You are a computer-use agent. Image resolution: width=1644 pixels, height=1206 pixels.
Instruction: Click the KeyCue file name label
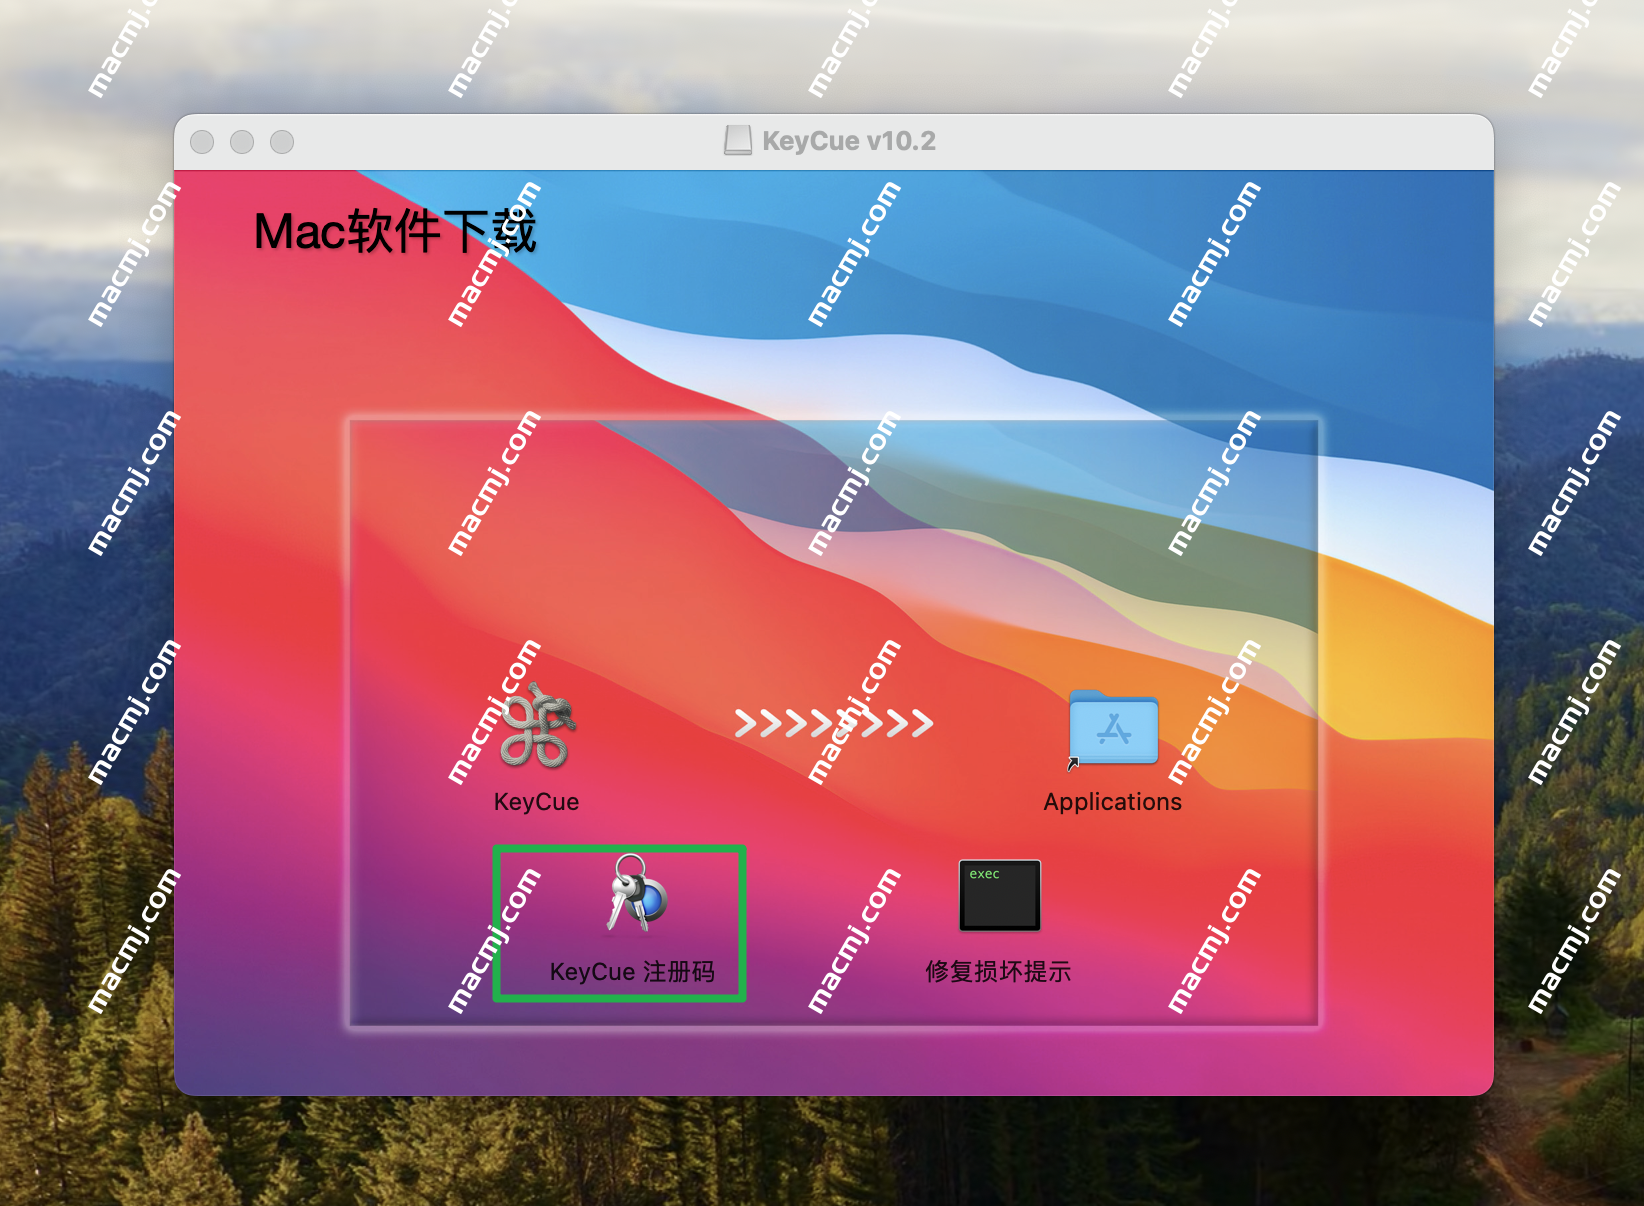536,802
